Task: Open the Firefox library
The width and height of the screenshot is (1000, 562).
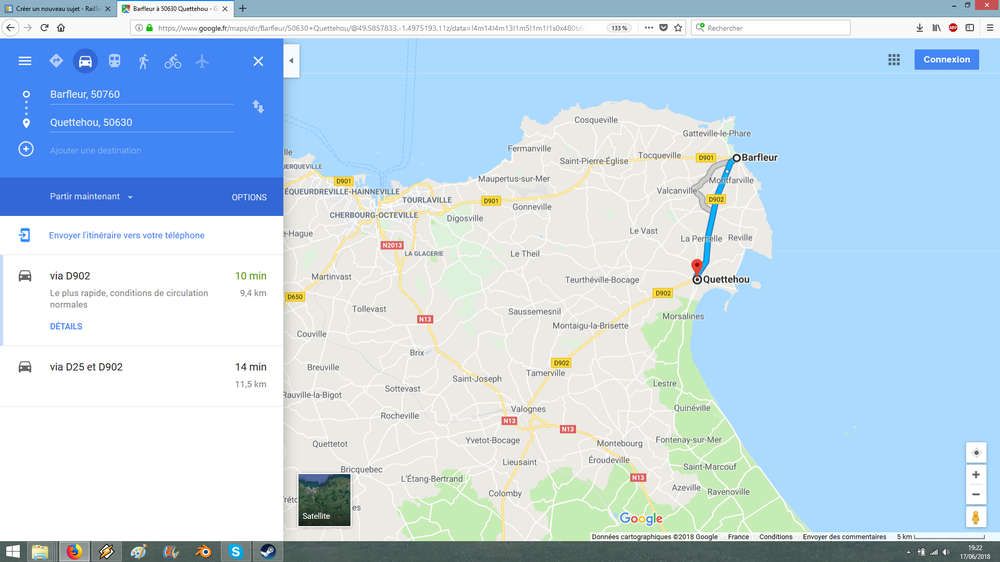Action: point(936,28)
